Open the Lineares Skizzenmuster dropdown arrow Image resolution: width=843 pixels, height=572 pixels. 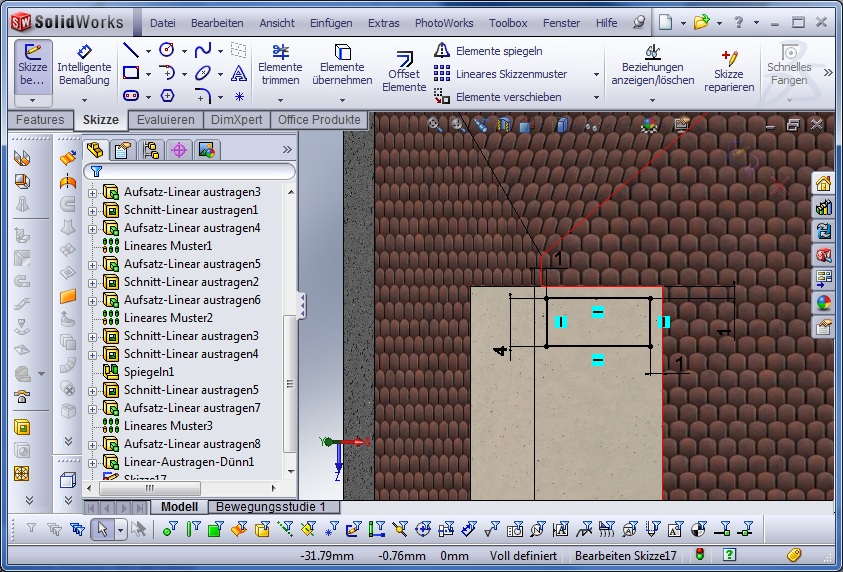(x=596, y=74)
